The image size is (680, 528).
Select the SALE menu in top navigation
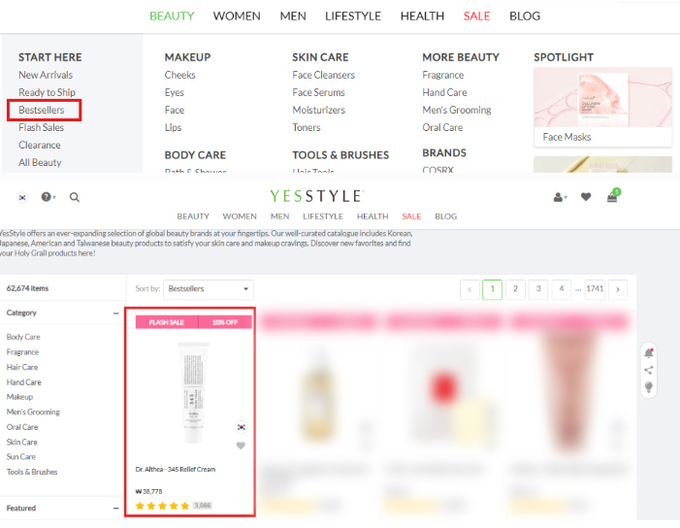(477, 16)
